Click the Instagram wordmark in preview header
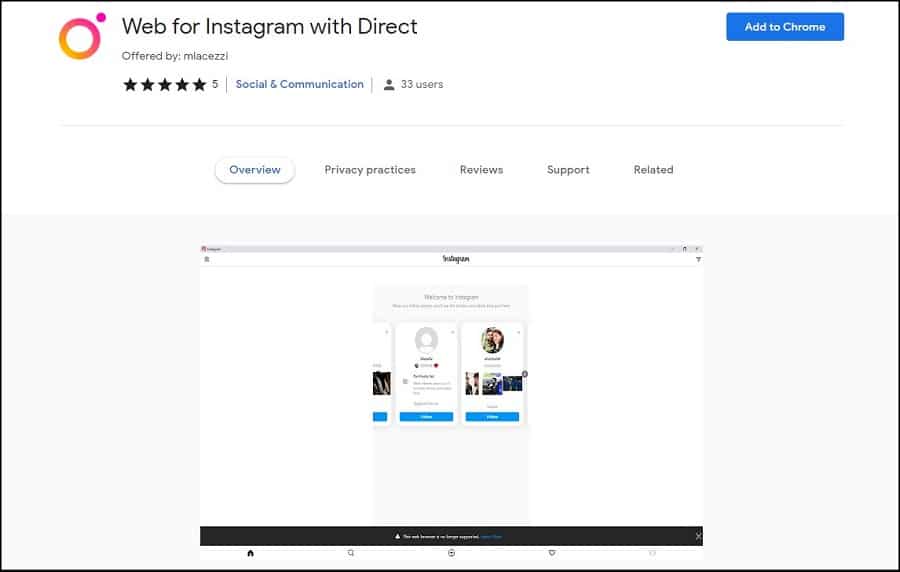The image size is (900, 572). click(456, 259)
